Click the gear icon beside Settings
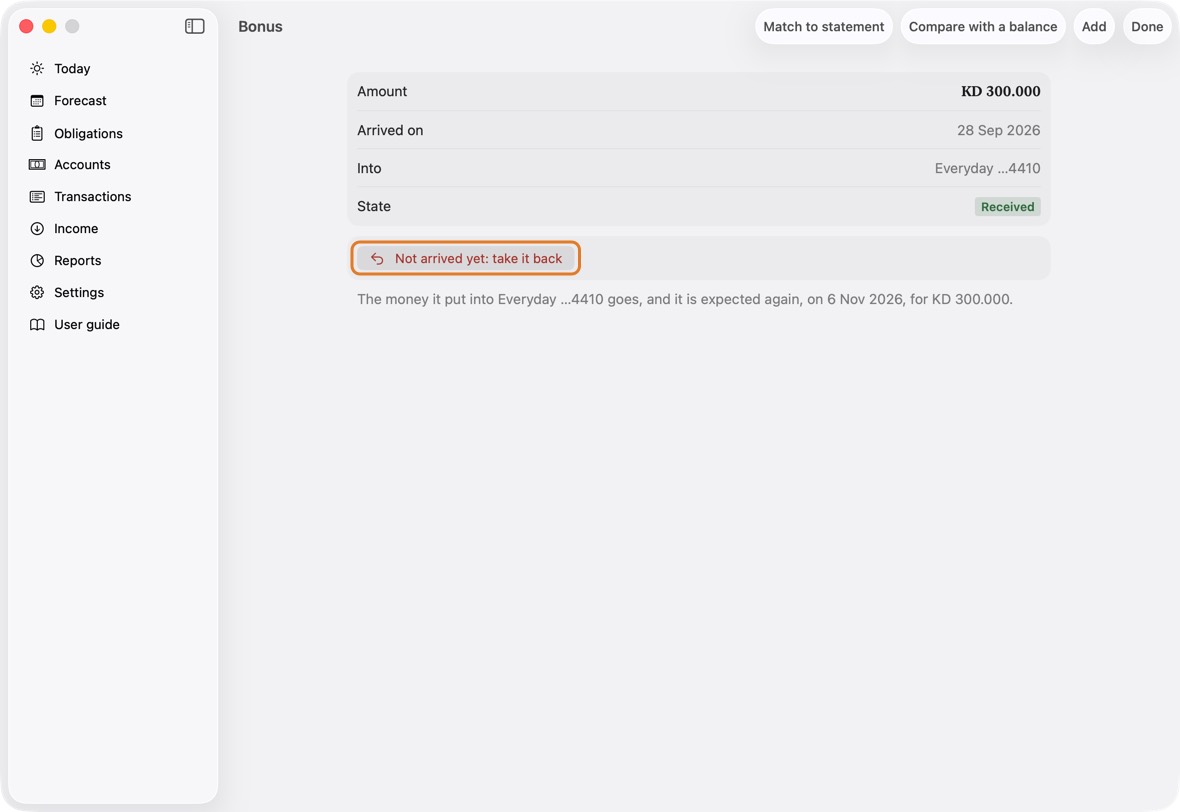 point(37,293)
